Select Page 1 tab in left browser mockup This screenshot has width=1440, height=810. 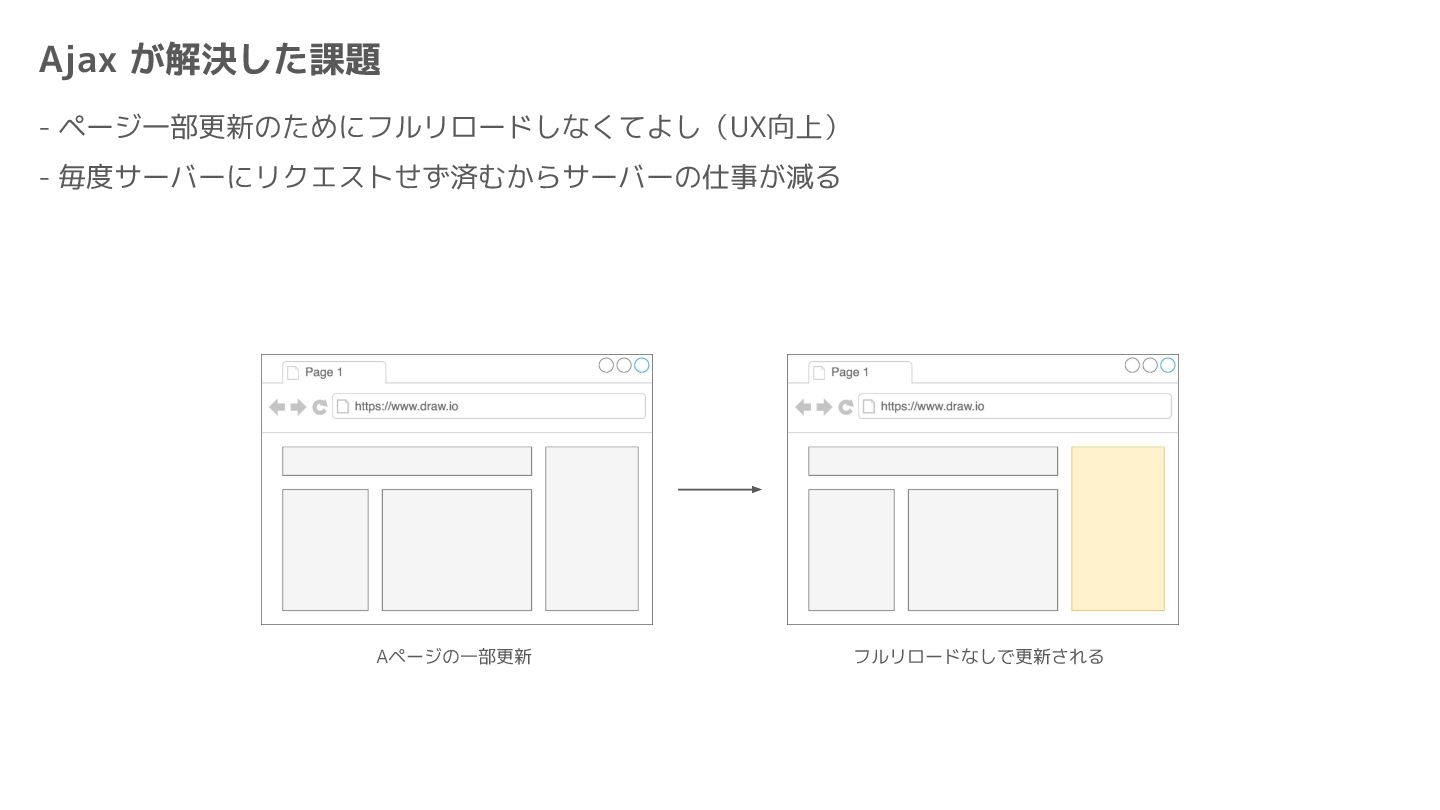coord(334,372)
